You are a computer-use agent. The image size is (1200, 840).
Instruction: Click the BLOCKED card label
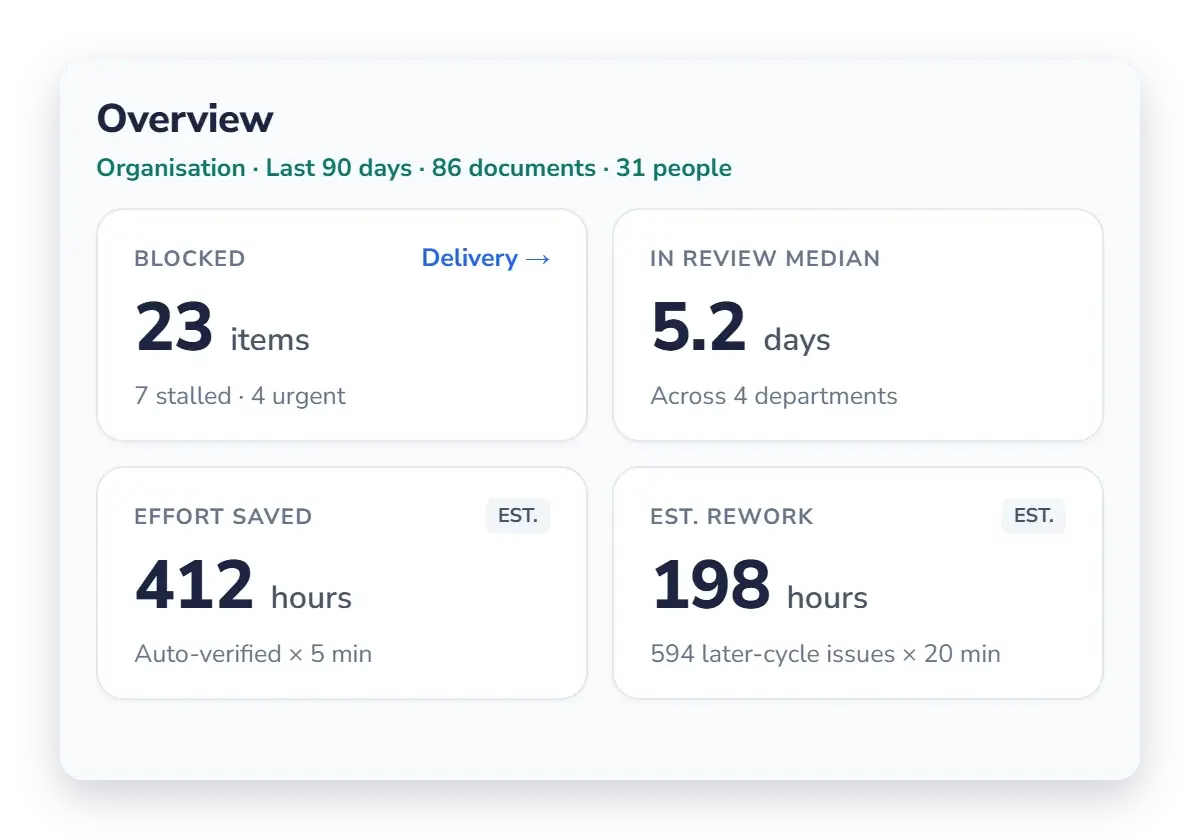coord(190,258)
